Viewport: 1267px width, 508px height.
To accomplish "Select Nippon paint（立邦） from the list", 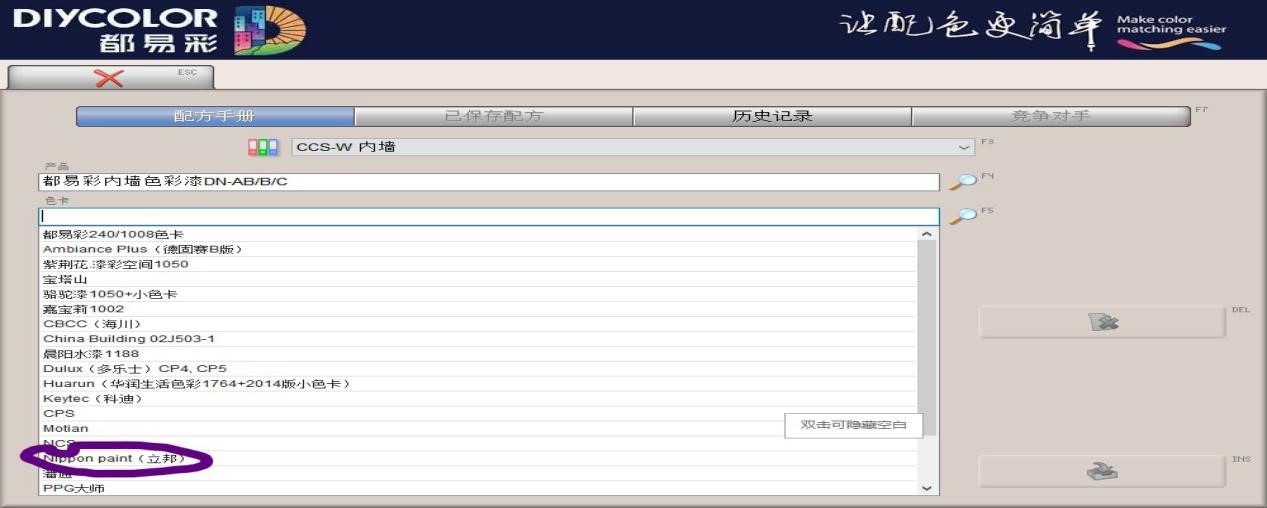I will (x=114, y=459).
